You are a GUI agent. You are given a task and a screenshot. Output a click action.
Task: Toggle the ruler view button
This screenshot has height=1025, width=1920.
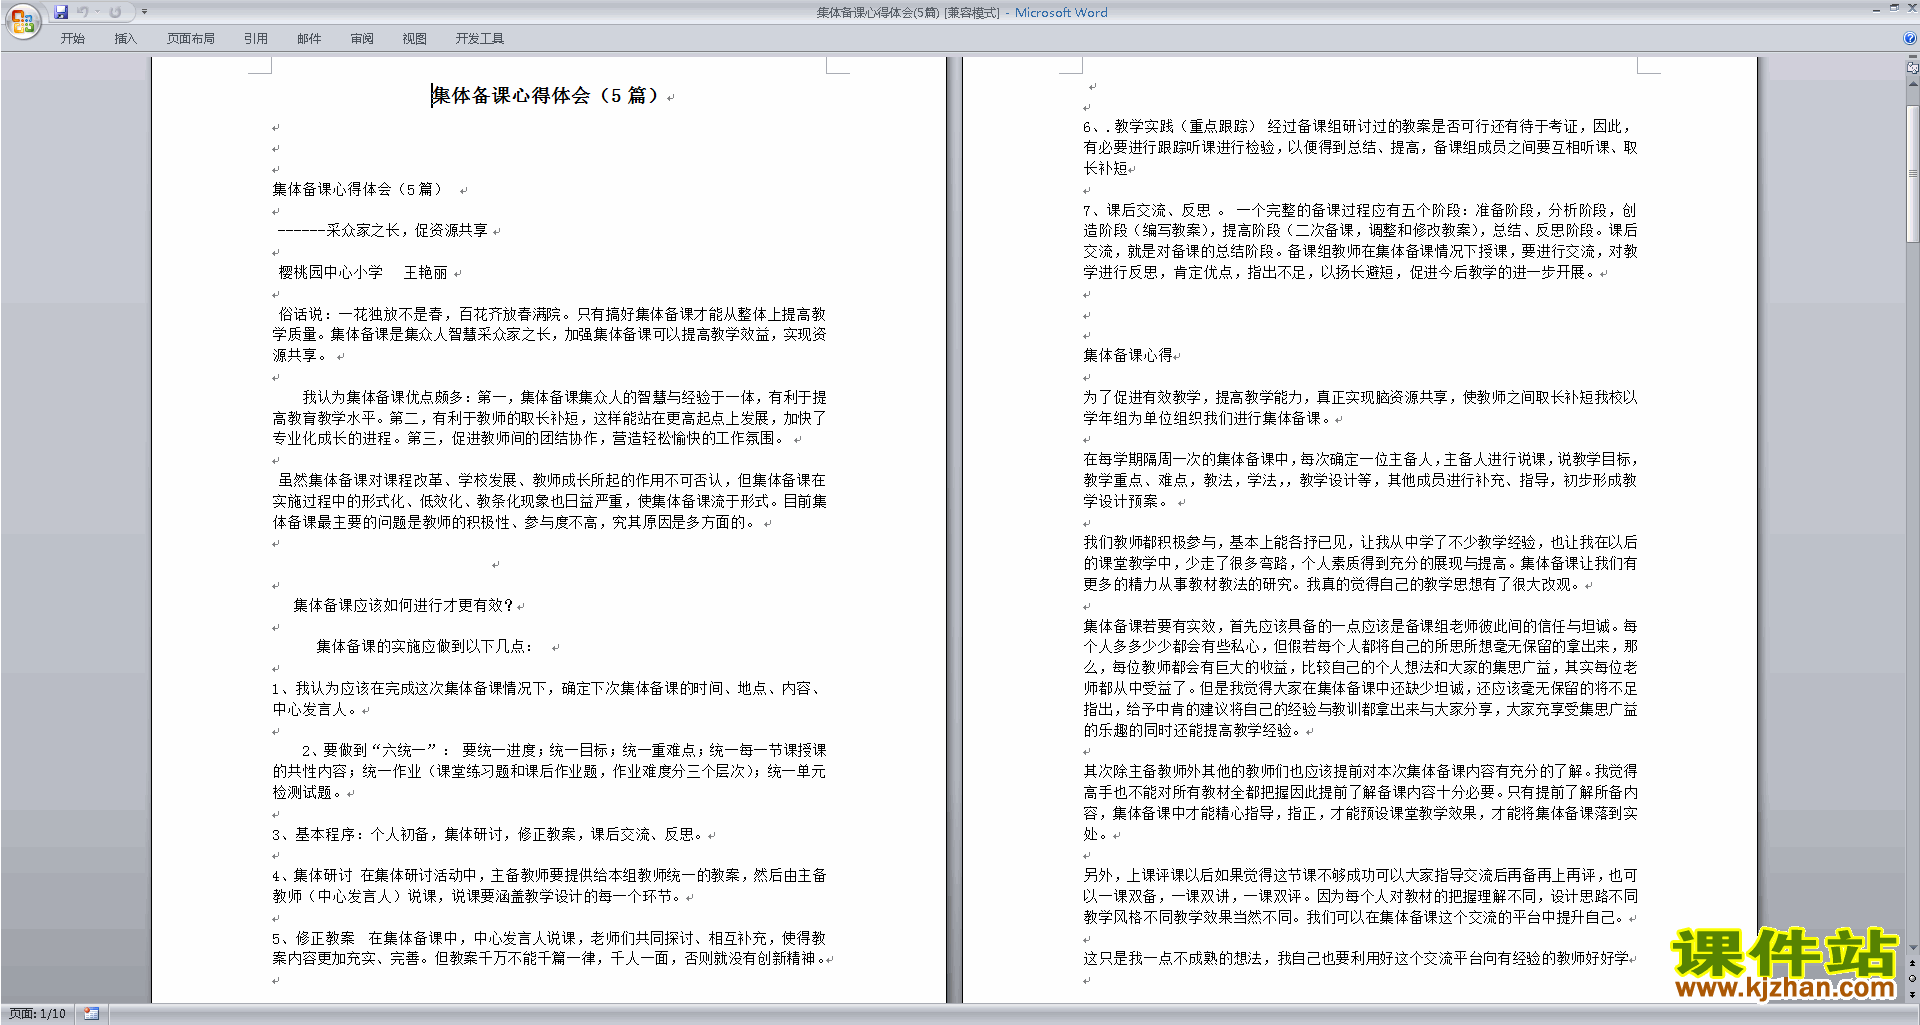tap(1913, 68)
